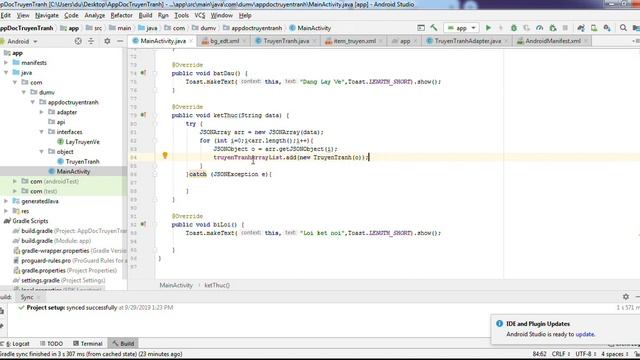Open Project panel gear settings
This screenshot has height=360, width=640.
107,41
